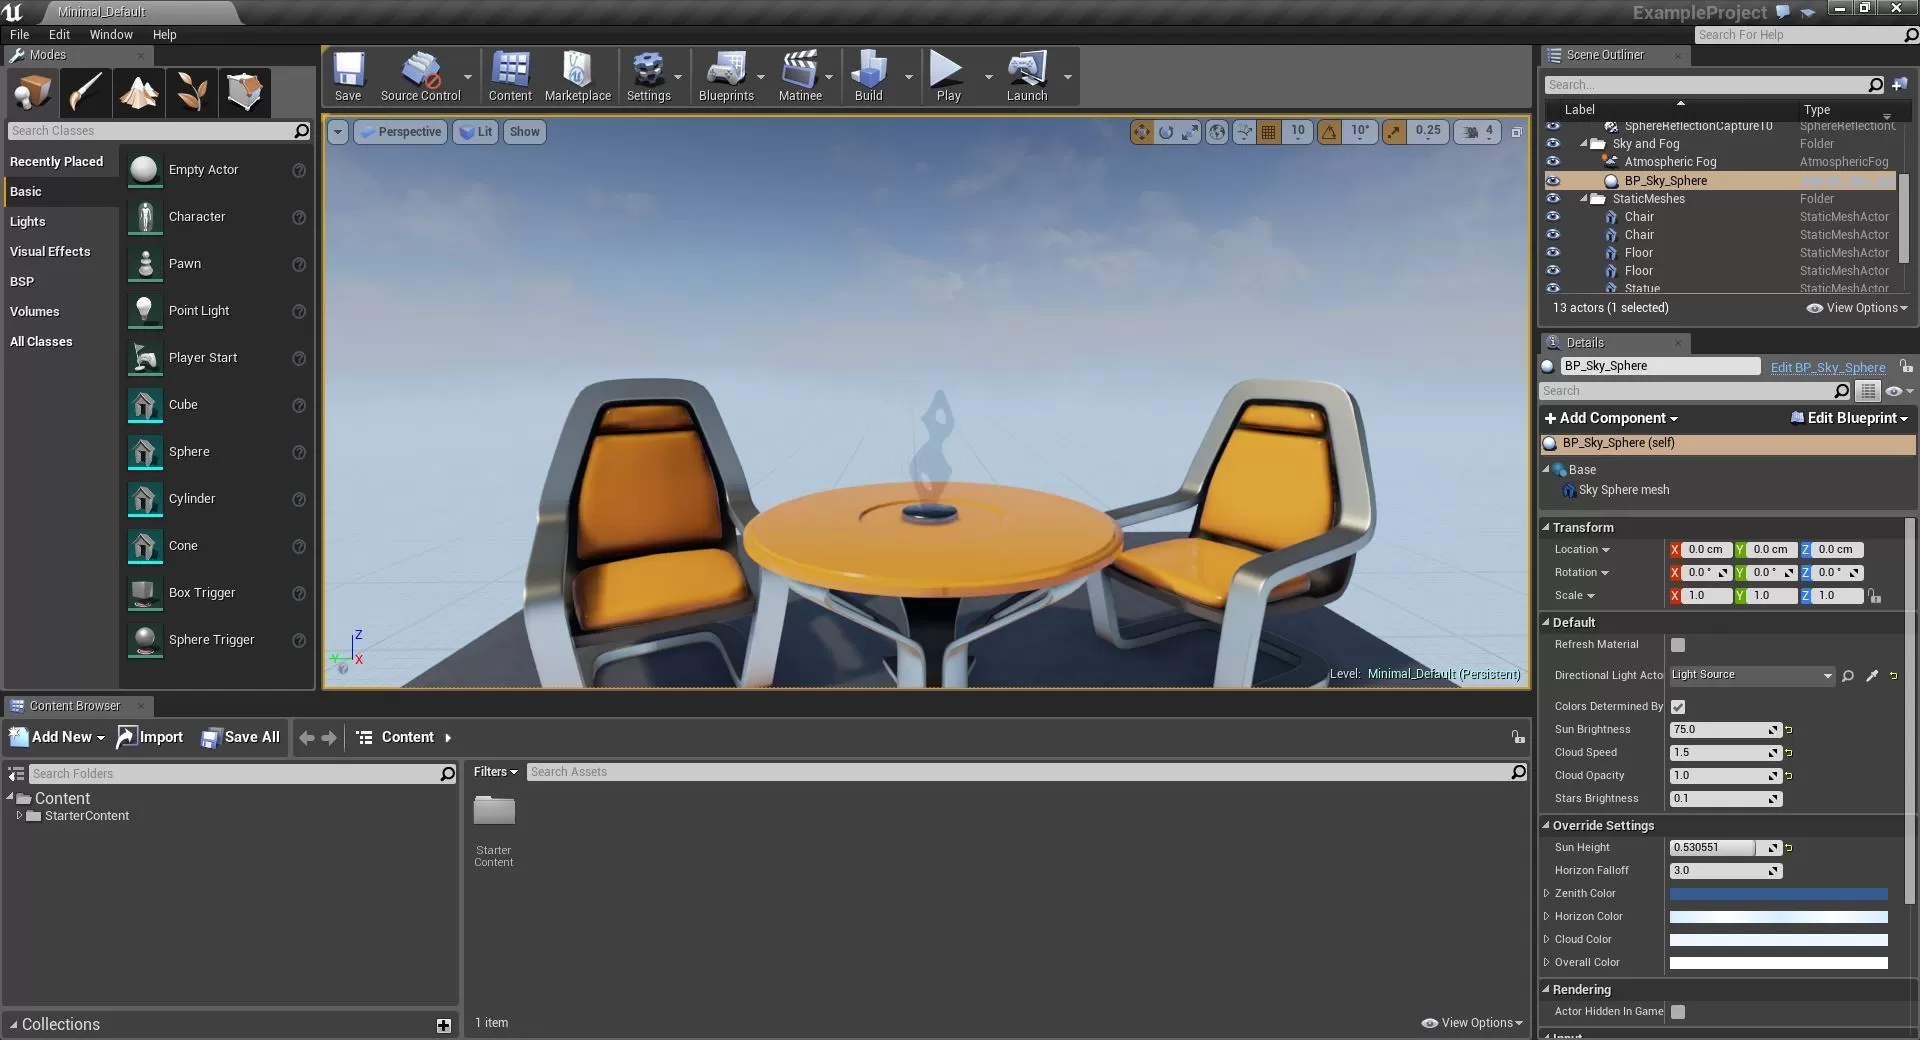This screenshot has height=1040, width=1920.
Task: Open the Add Component dropdown
Action: pyautogui.click(x=1611, y=418)
